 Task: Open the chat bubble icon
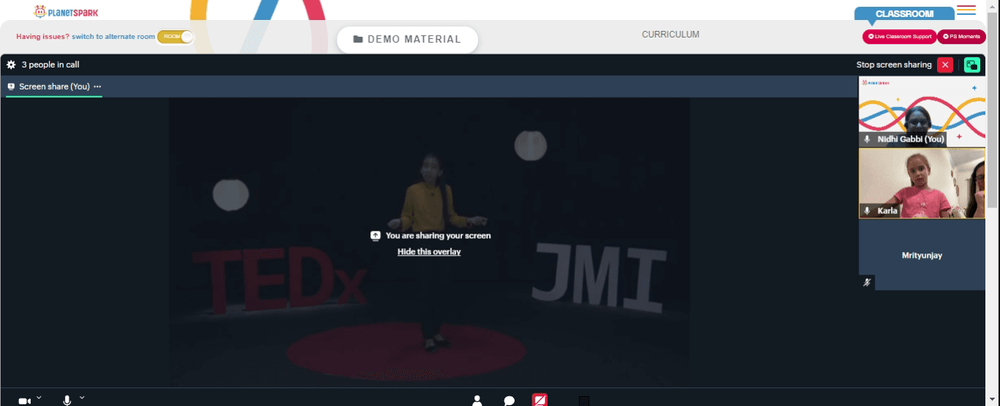[x=509, y=401]
